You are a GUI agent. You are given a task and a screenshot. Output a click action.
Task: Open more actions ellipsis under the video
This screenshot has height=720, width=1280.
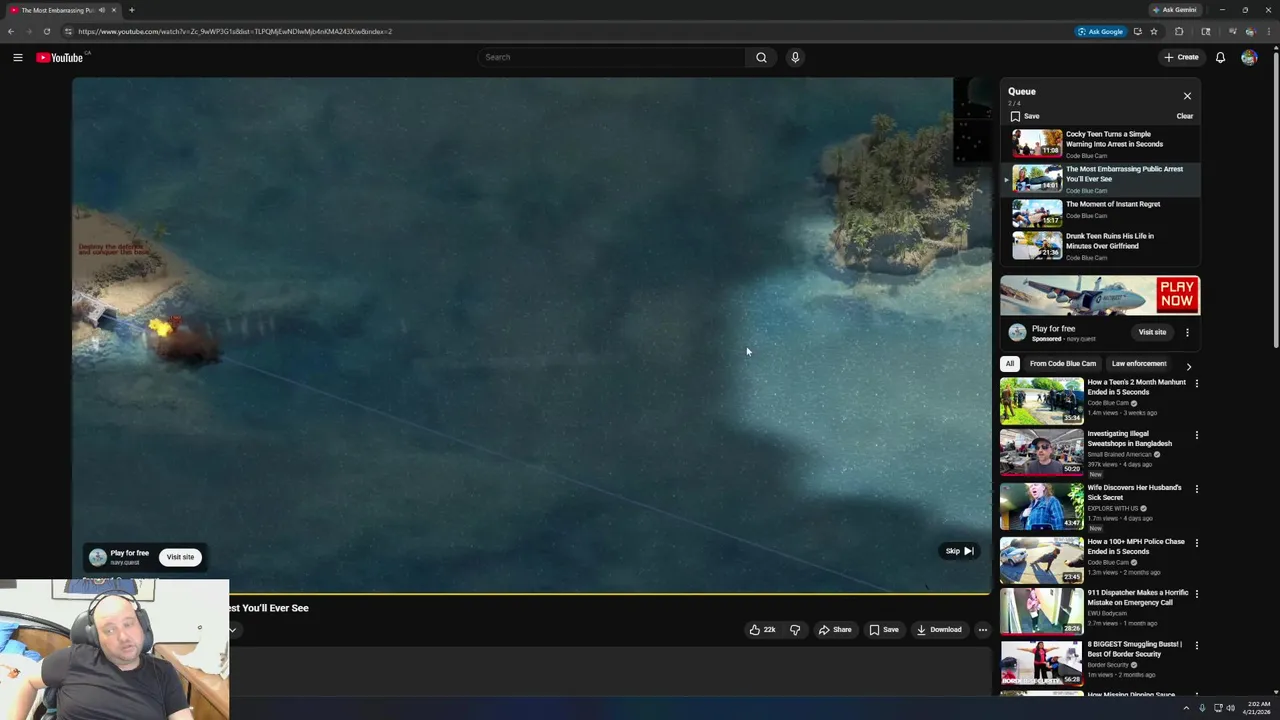[983, 630]
